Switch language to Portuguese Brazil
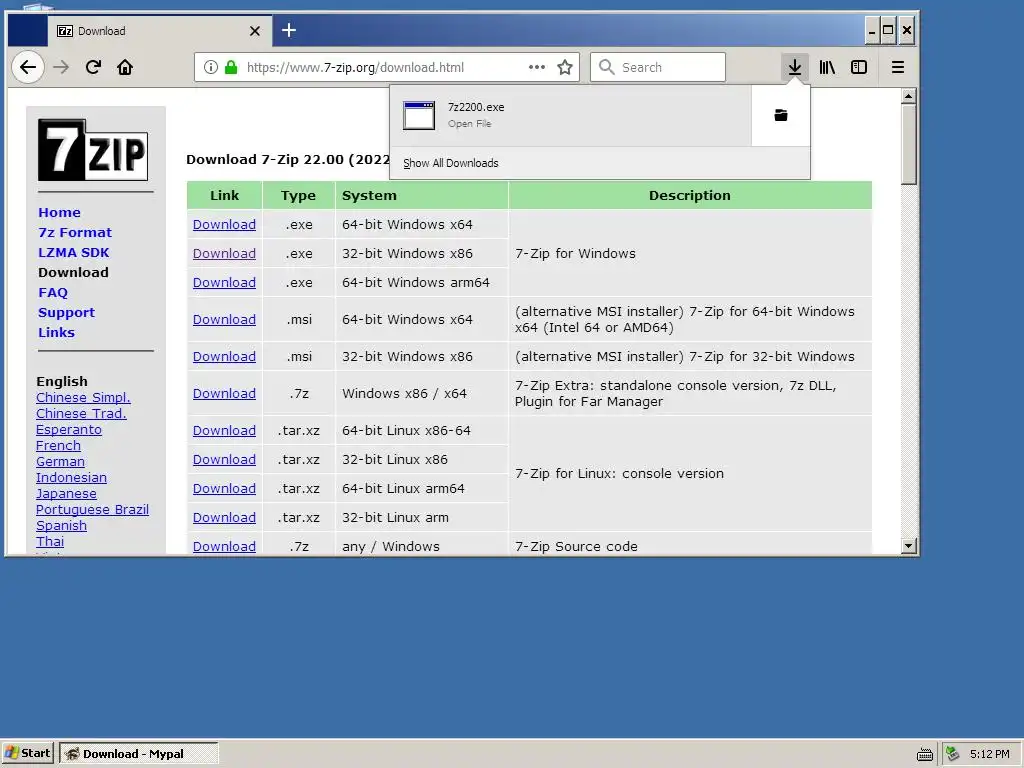Screen dimensions: 1024x768 tap(92, 509)
